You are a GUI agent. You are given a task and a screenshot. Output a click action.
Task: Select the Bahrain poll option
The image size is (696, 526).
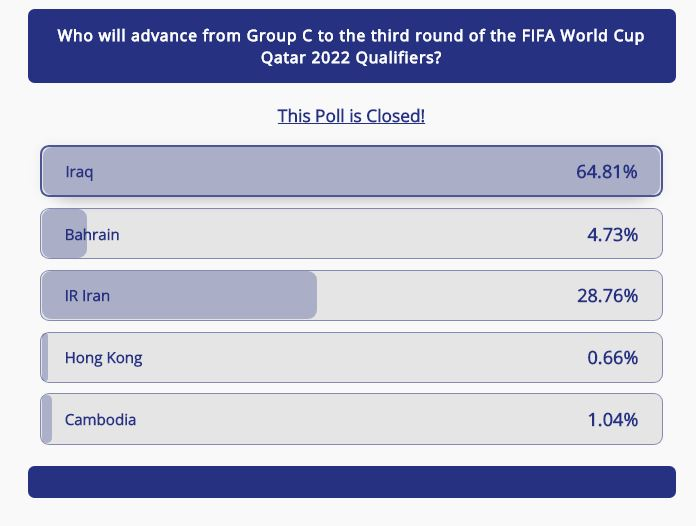pos(351,233)
